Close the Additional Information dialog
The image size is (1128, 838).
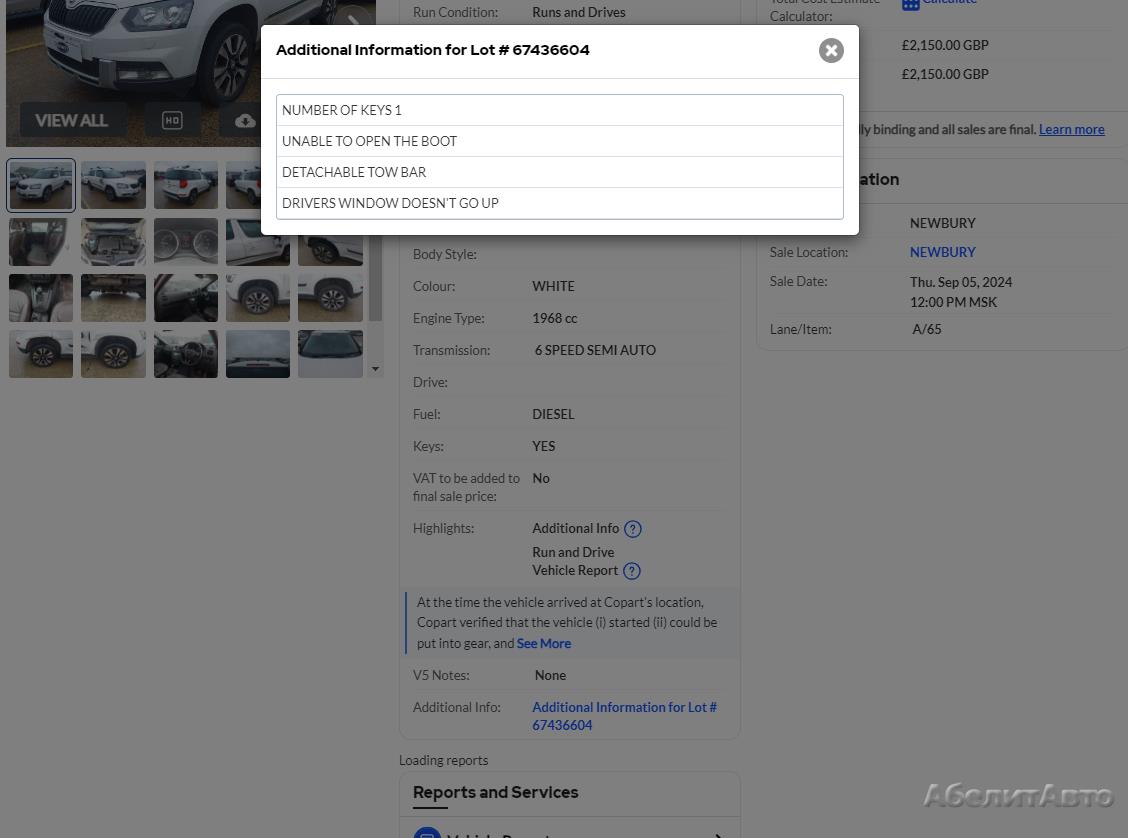tap(831, 51)
